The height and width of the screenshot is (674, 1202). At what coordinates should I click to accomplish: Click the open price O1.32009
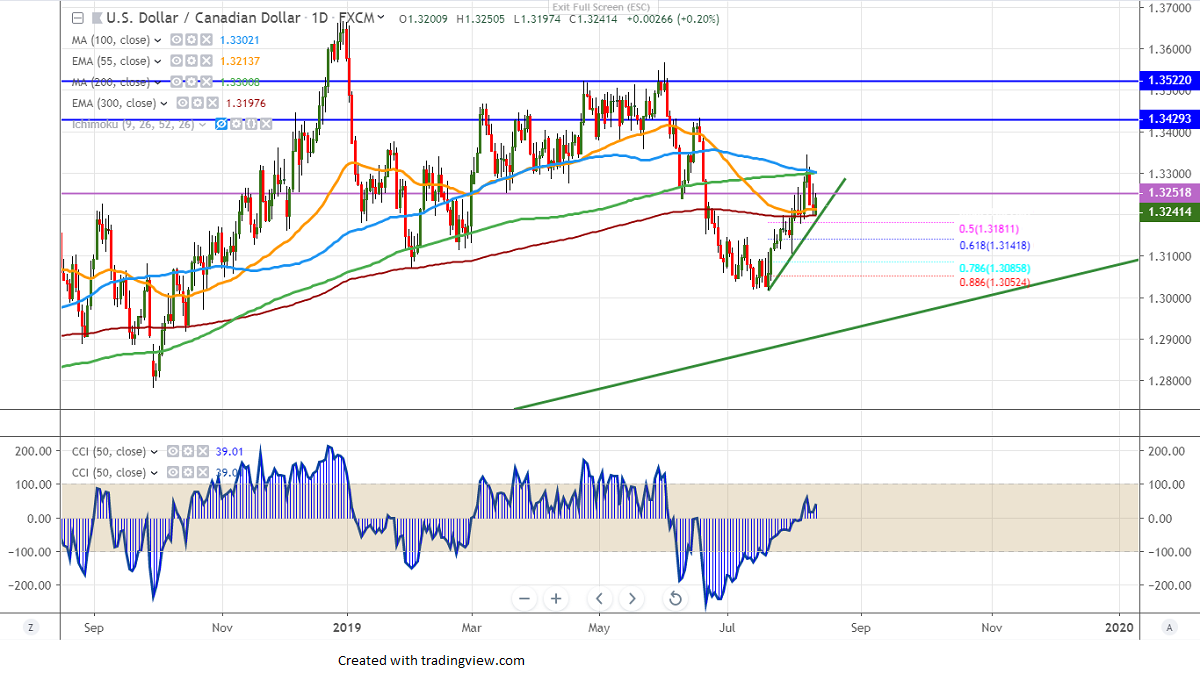pos(424,19)
